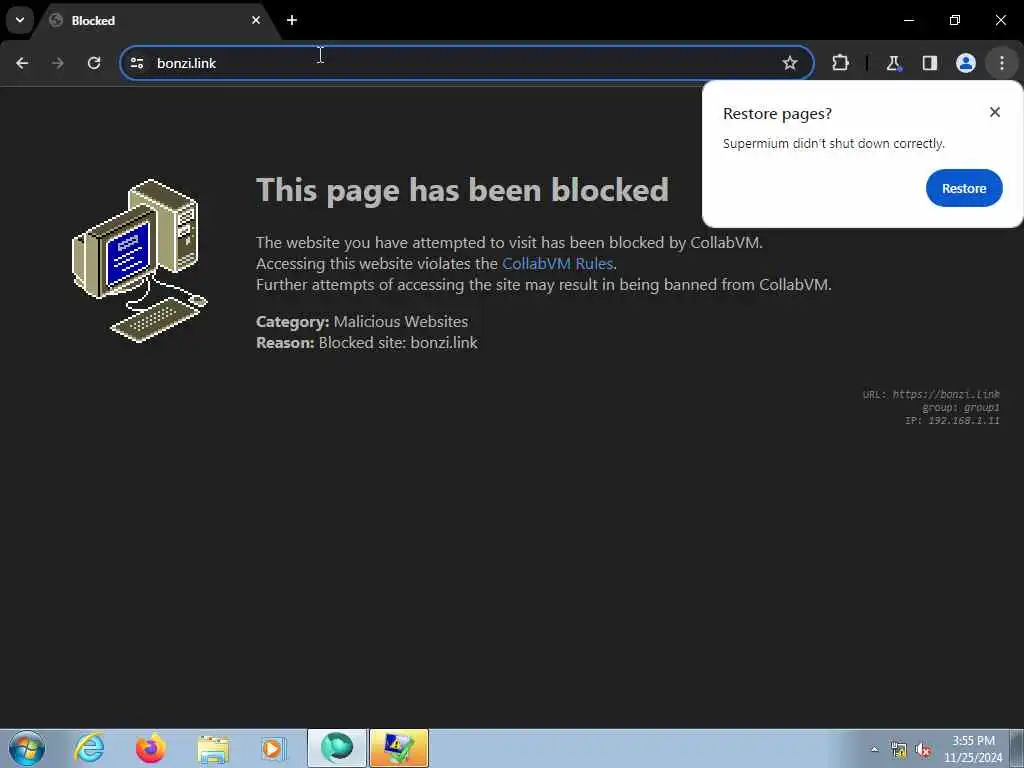Open the browser three-dot menu
Screen dimensions: 1024x768
[x=1002, y=63]
